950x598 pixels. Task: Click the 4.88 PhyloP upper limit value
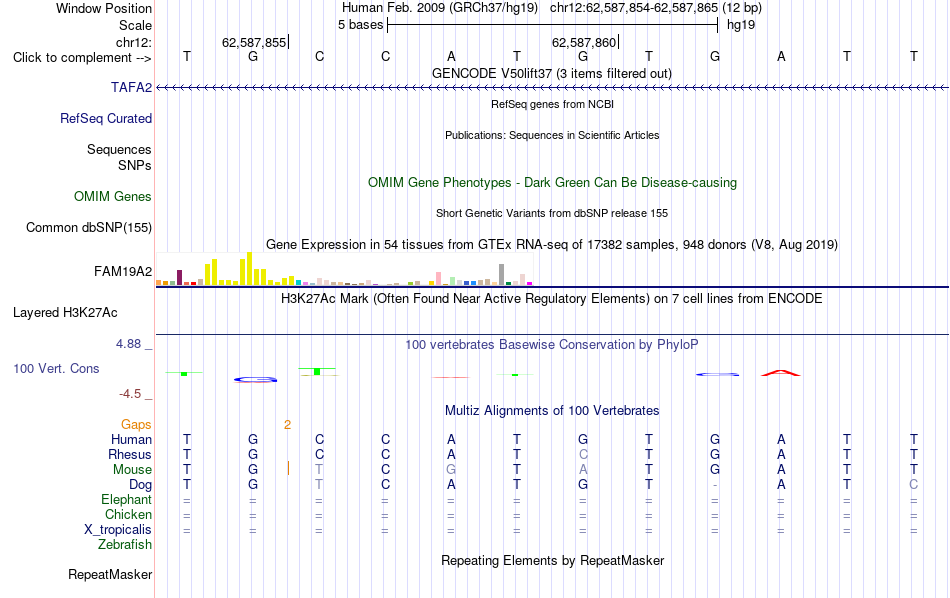point(128,344)
